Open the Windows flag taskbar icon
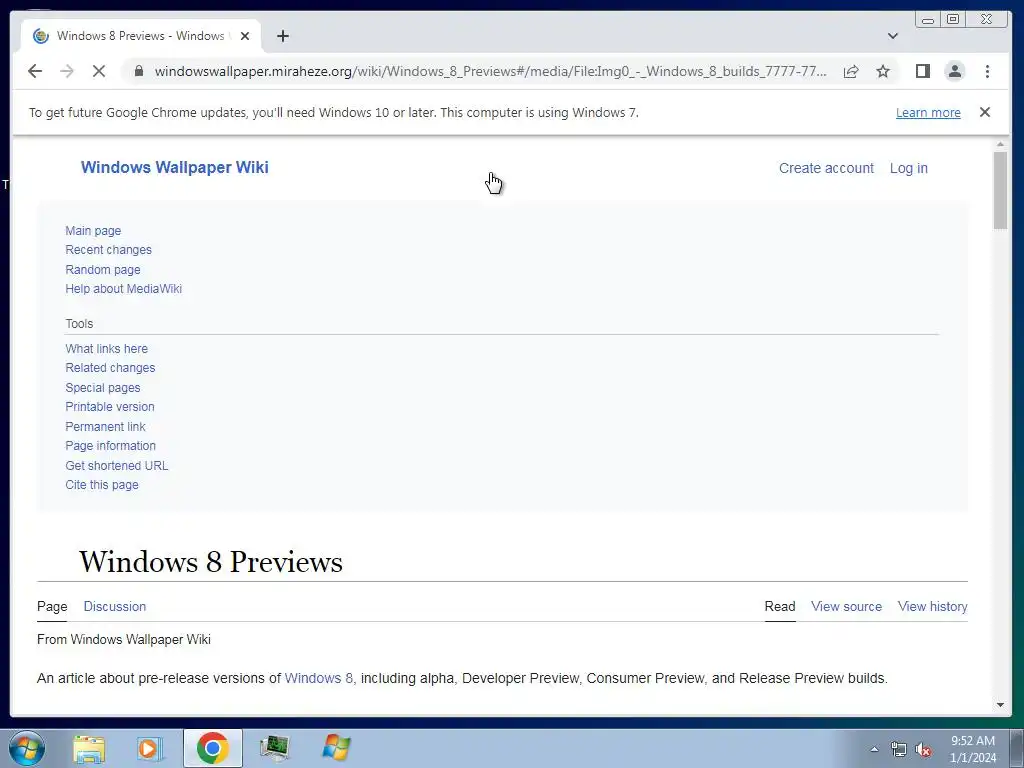 coord(336,748)
